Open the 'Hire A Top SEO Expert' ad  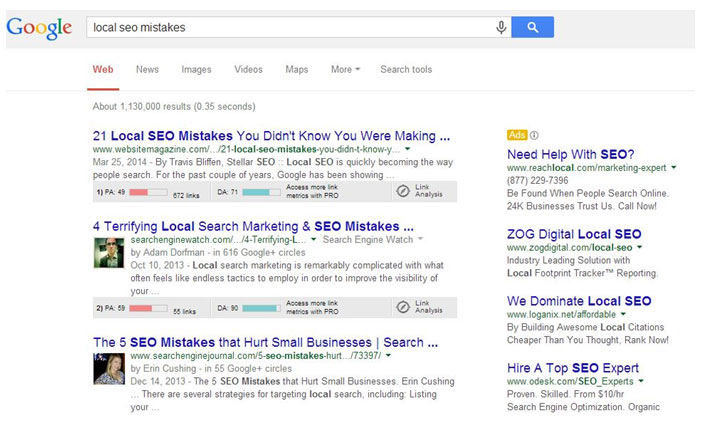click(573, 368)
